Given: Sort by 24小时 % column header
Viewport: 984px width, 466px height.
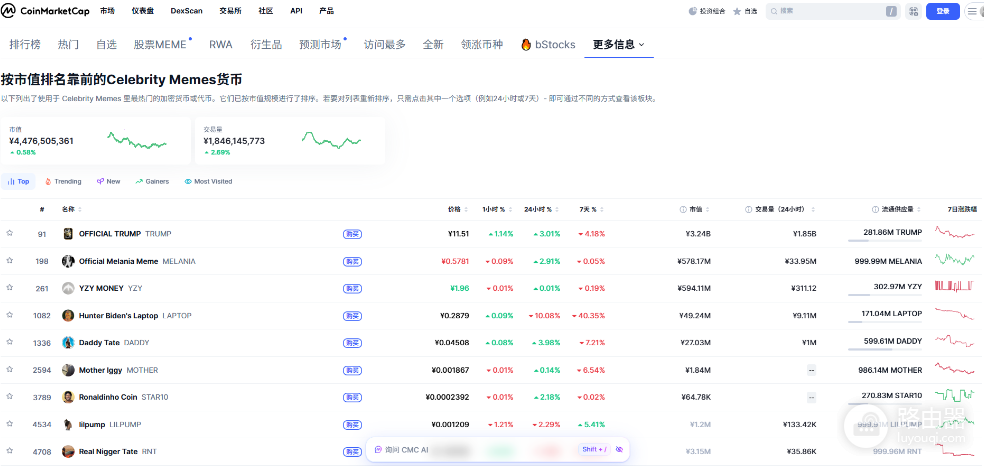Looking at the screenshot, I should tap(542, 209).
